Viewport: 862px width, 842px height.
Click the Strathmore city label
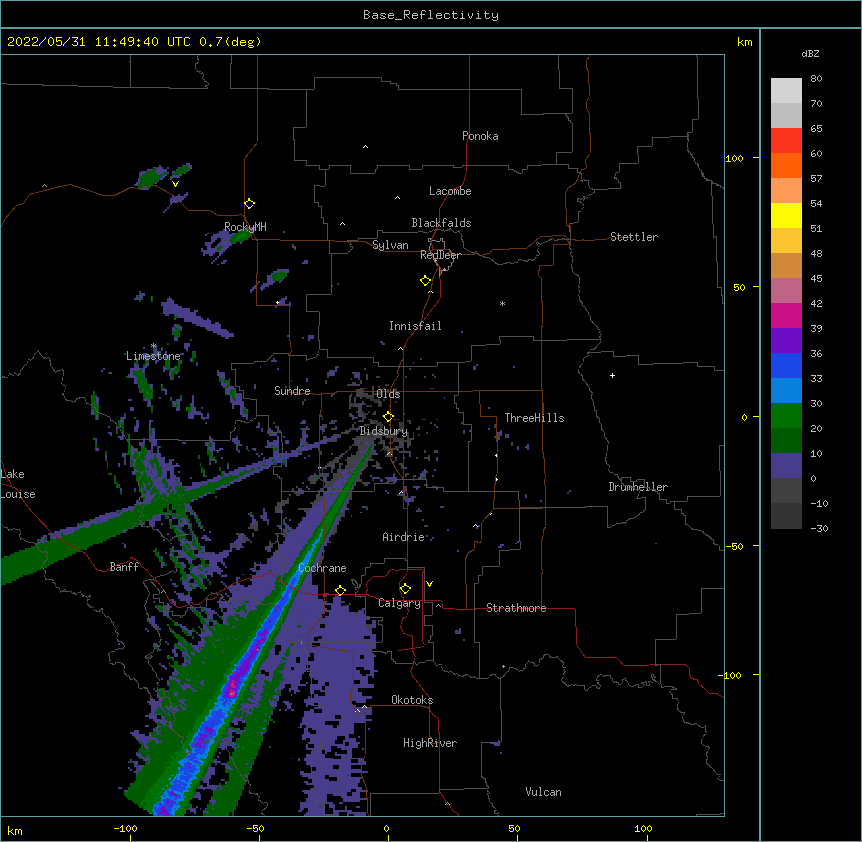516,608
